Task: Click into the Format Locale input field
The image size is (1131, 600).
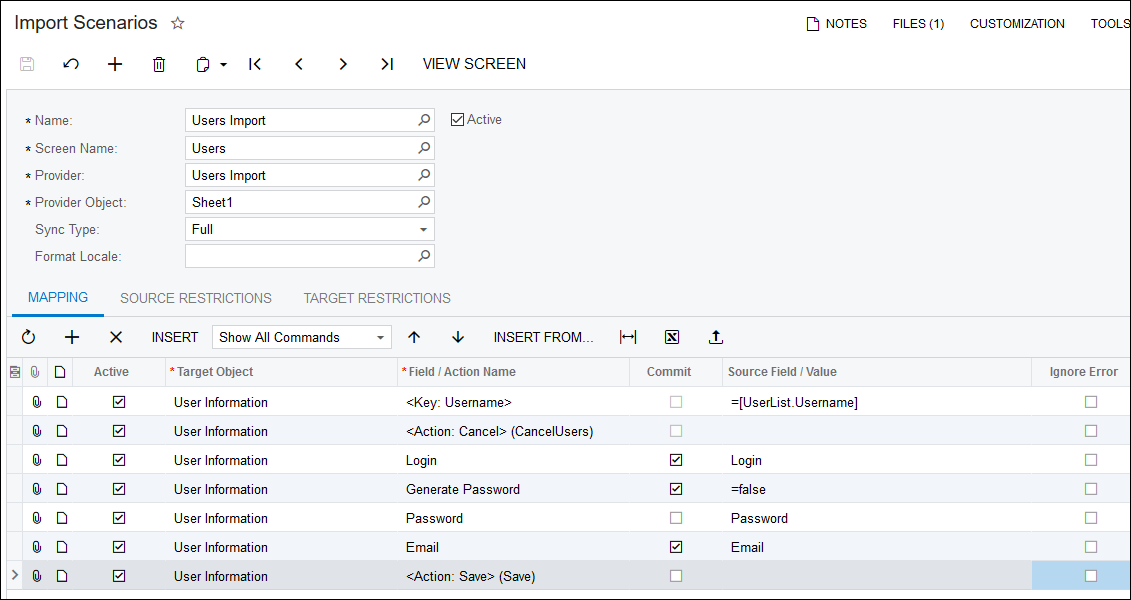Action: pos(300,257)
